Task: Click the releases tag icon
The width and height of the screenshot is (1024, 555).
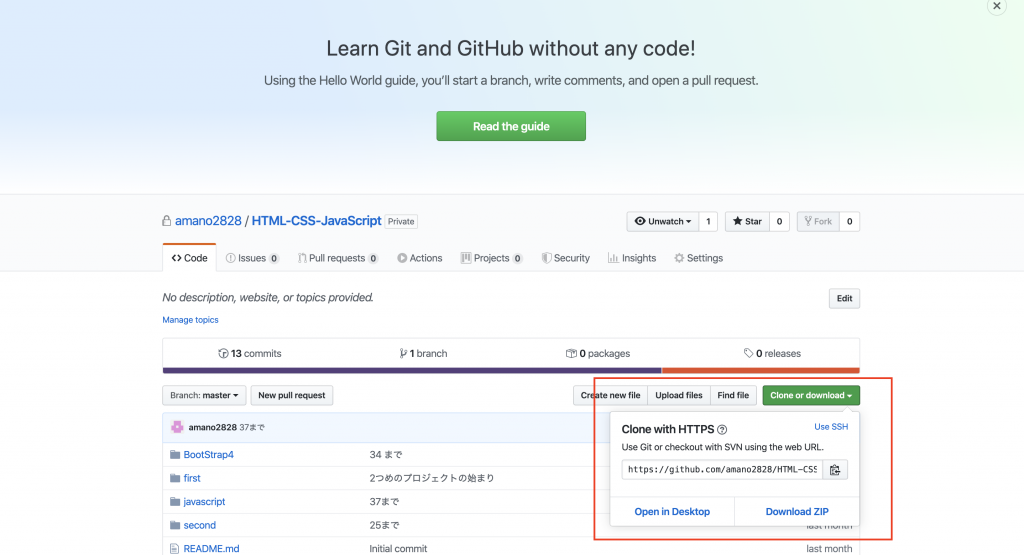Action: tap(748, 353)
